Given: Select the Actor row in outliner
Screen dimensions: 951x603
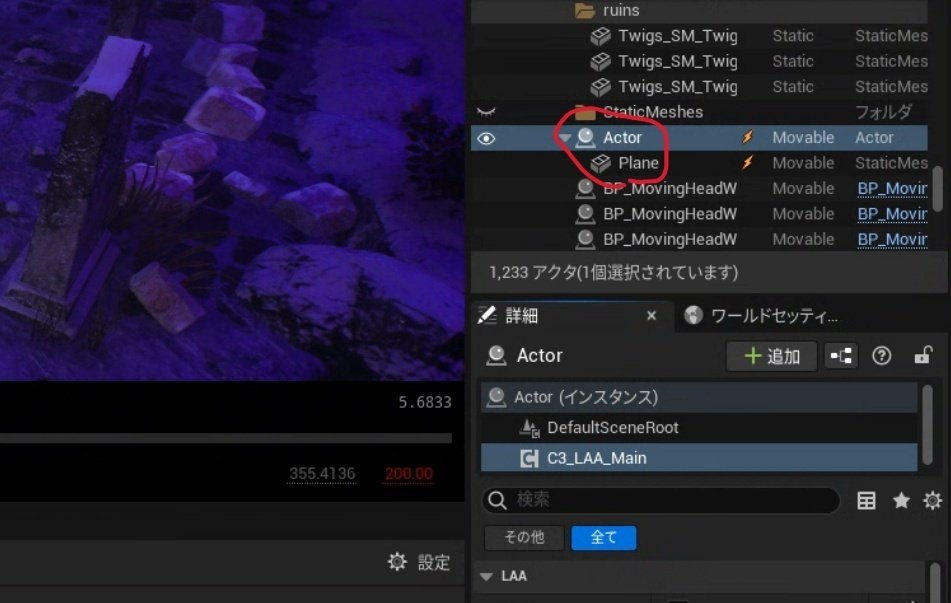Looking at the screenshot, I should [699, 138].
